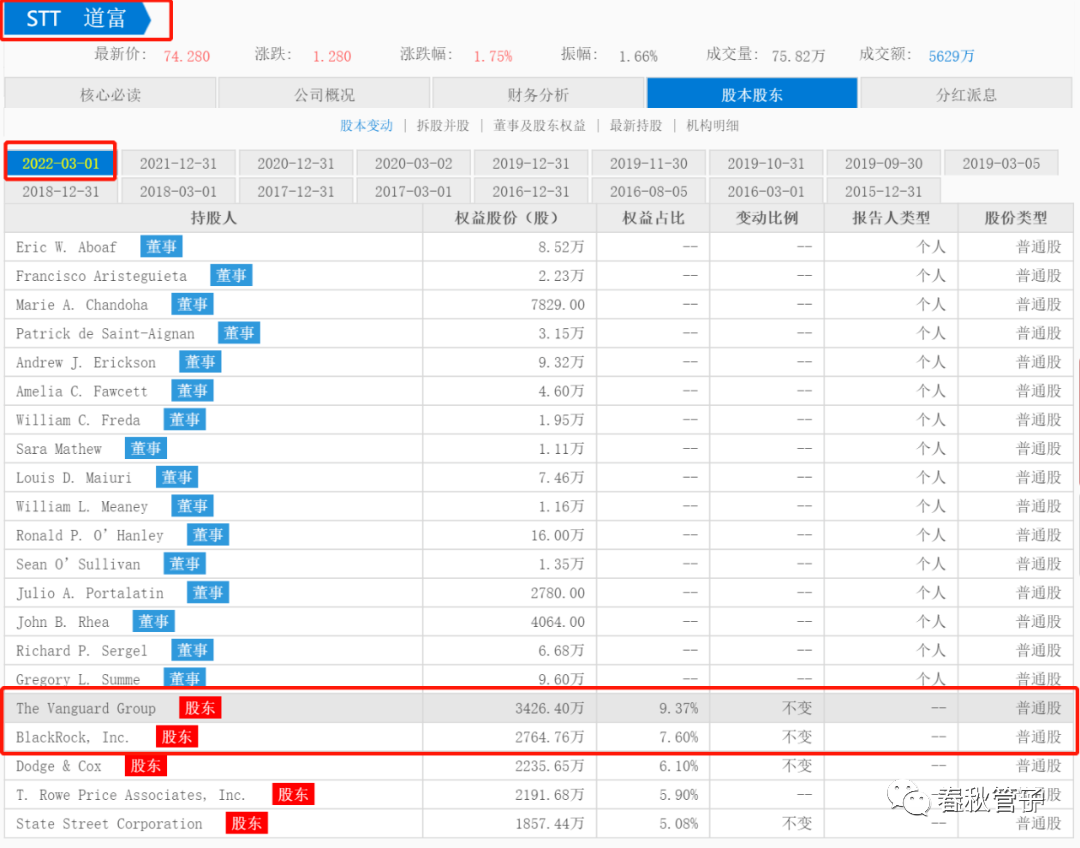The height and width of the screenshot is (848, 1080).
Task: Select the 2016-03-01 date tab
Action: pyautogui.click(x=766, y=191)
